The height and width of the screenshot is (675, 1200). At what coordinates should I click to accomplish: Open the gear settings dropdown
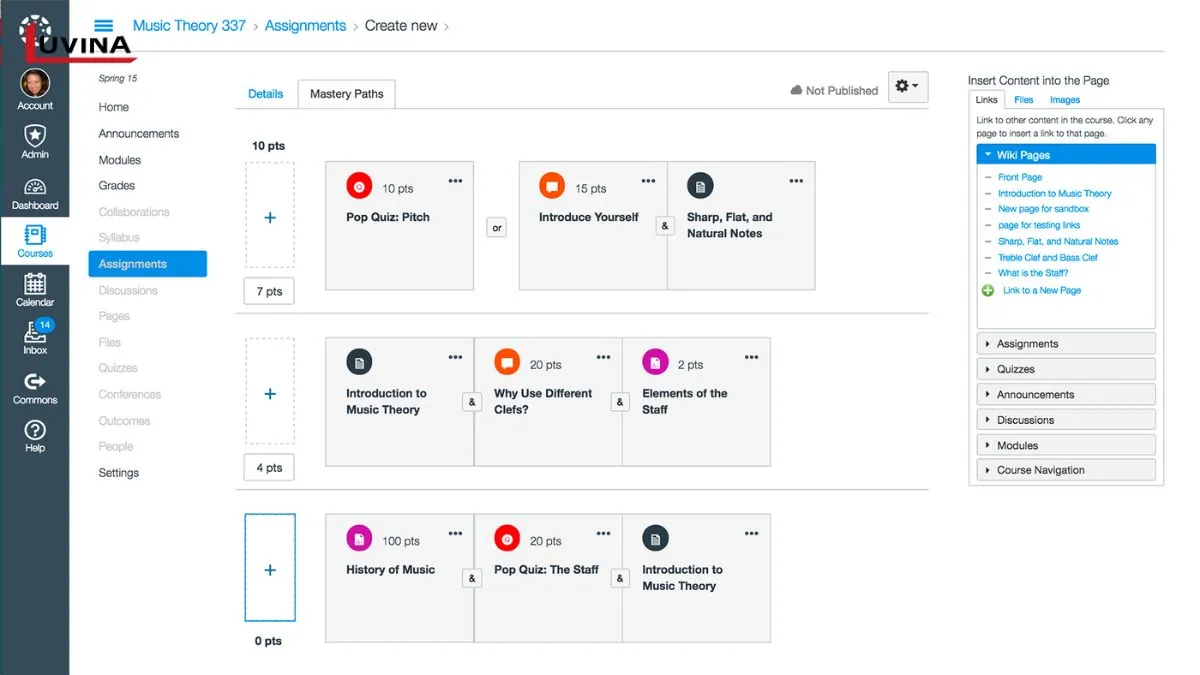point(908,88)
